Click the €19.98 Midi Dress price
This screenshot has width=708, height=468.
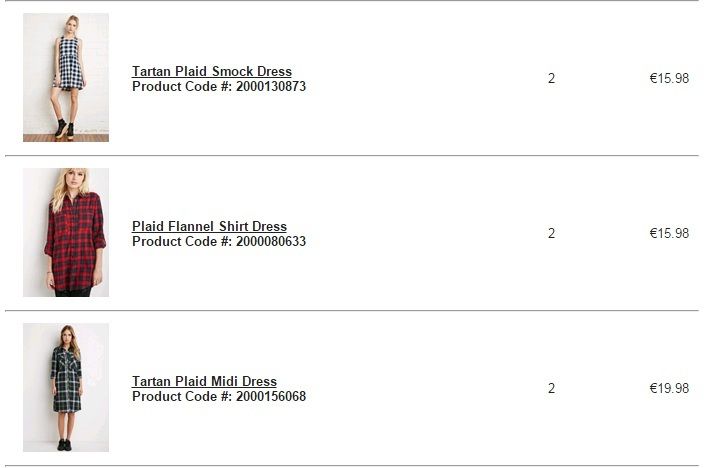click(669, 389)
